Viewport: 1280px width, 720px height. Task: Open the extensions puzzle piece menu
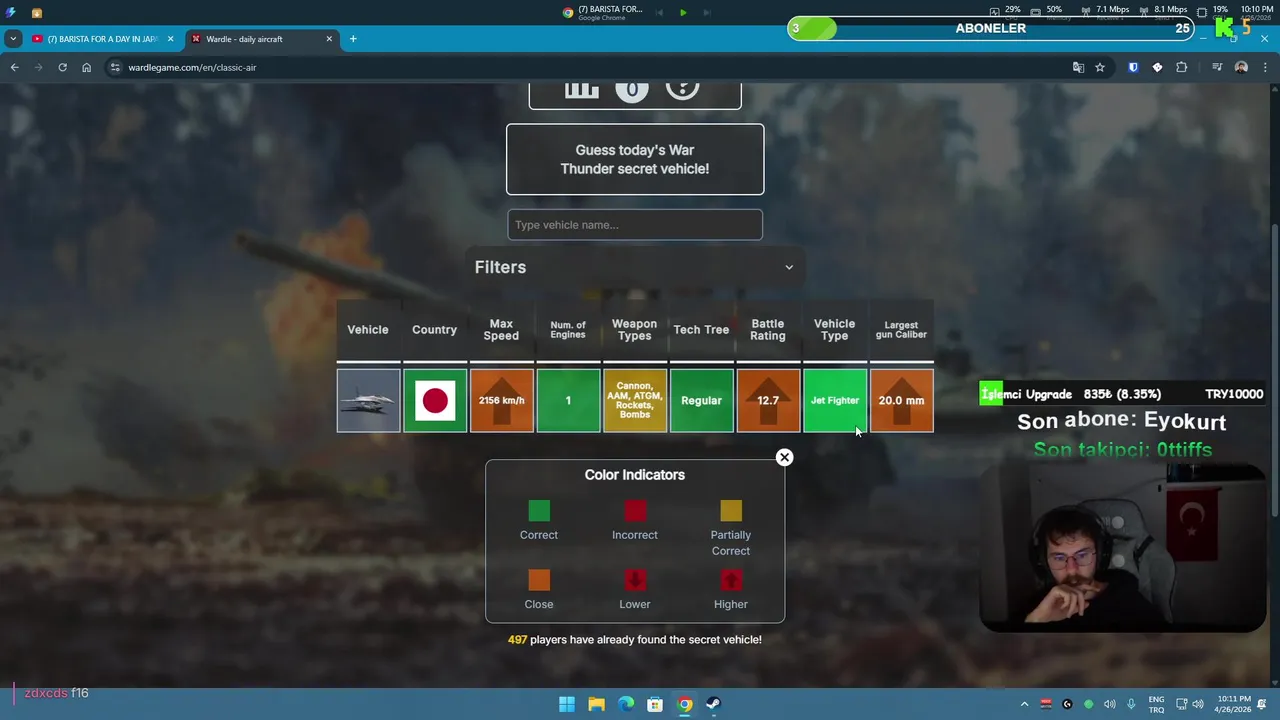[x=1181, y=67]
